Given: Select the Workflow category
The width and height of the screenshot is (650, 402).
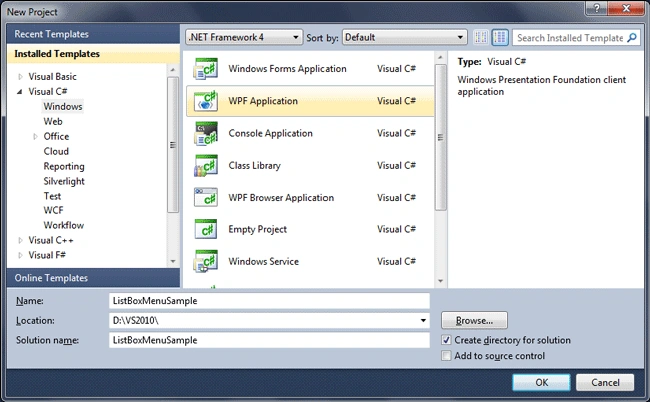Looking at the screenshot, I should (64, 225).
